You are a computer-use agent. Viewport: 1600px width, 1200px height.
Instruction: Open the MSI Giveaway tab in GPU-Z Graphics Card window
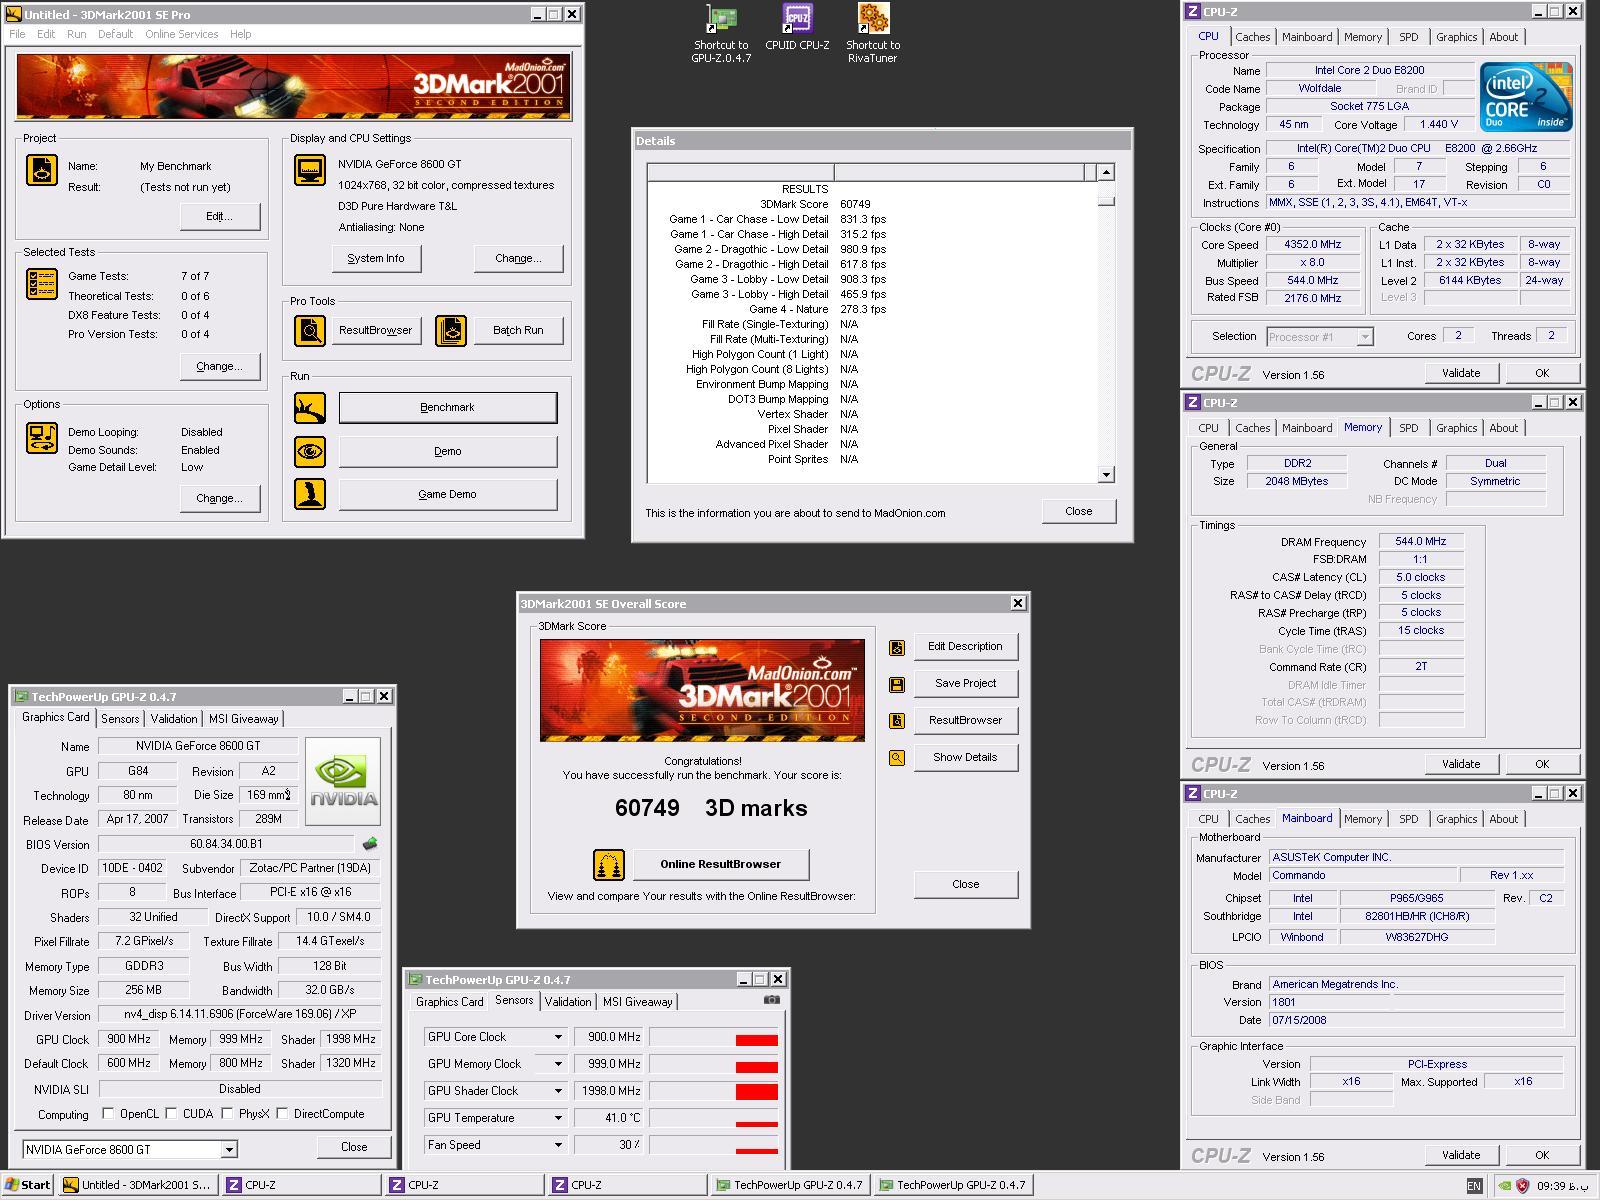(244, 719)
